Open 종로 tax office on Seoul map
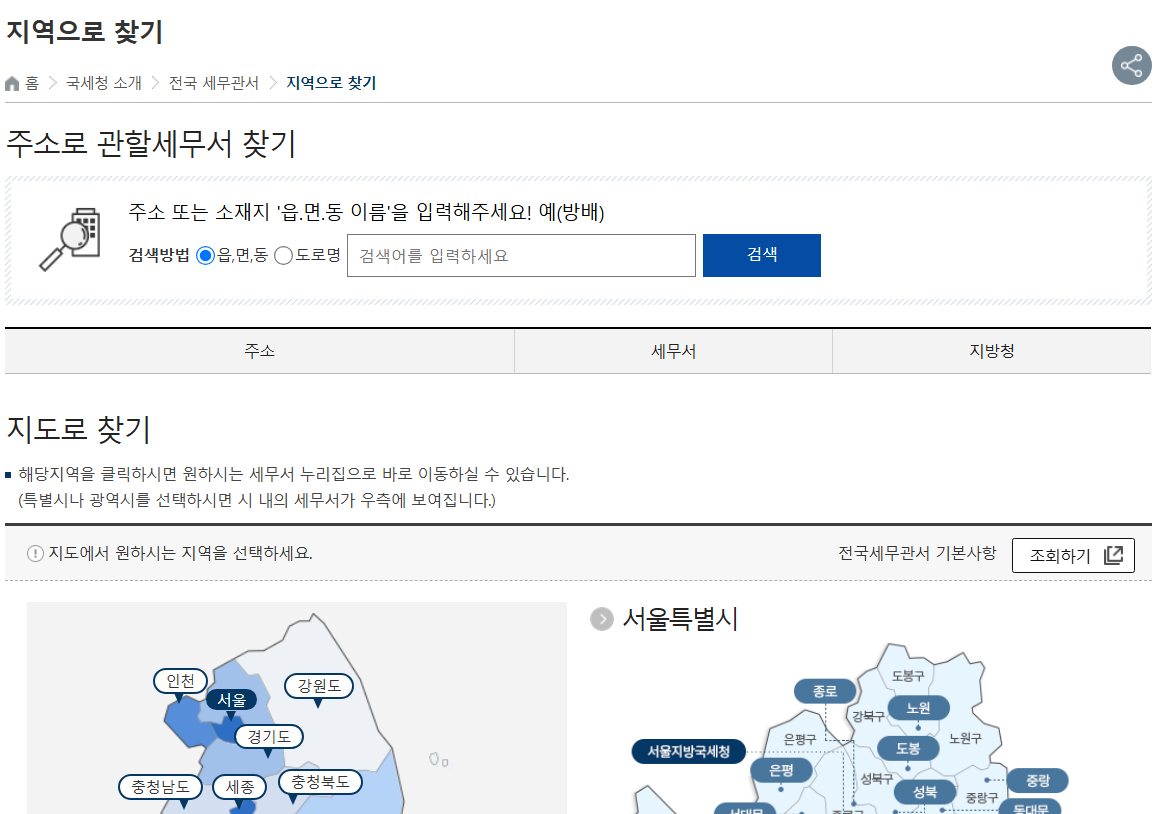The image size is (1165, 814). [825, 691]
